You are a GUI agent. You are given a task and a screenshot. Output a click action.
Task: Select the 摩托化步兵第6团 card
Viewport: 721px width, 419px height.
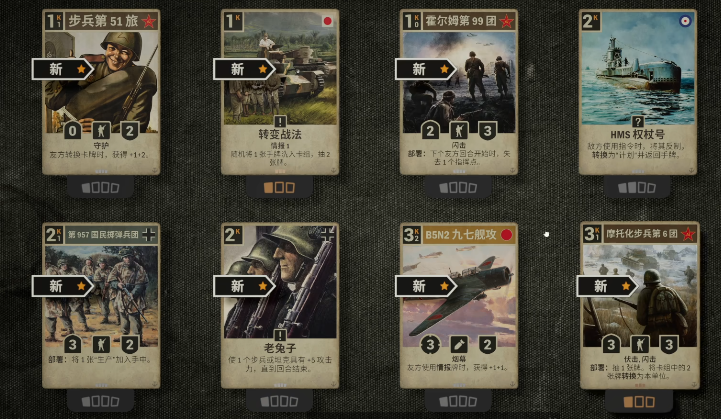click(639, 306)
